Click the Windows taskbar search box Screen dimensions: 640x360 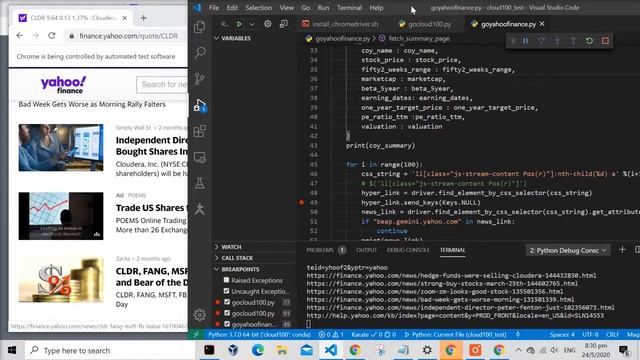[x=111, y=350]
